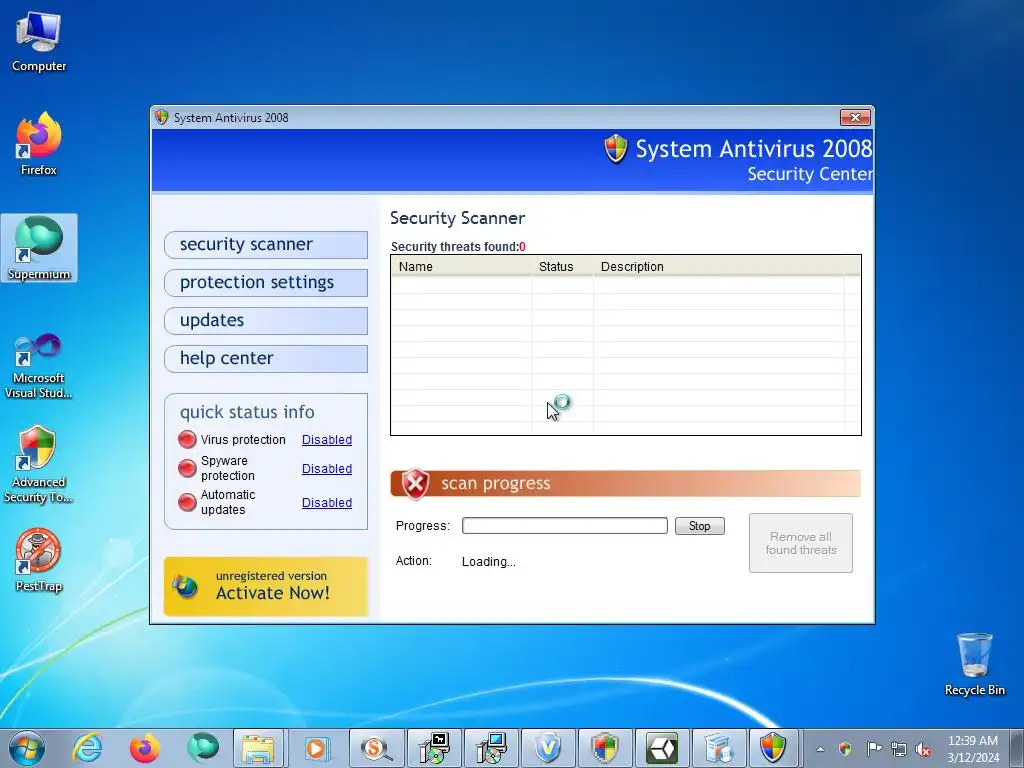Screen dimensions: 1024x768
Task: Click the red X shield scan progress icon
Action: 415,484
